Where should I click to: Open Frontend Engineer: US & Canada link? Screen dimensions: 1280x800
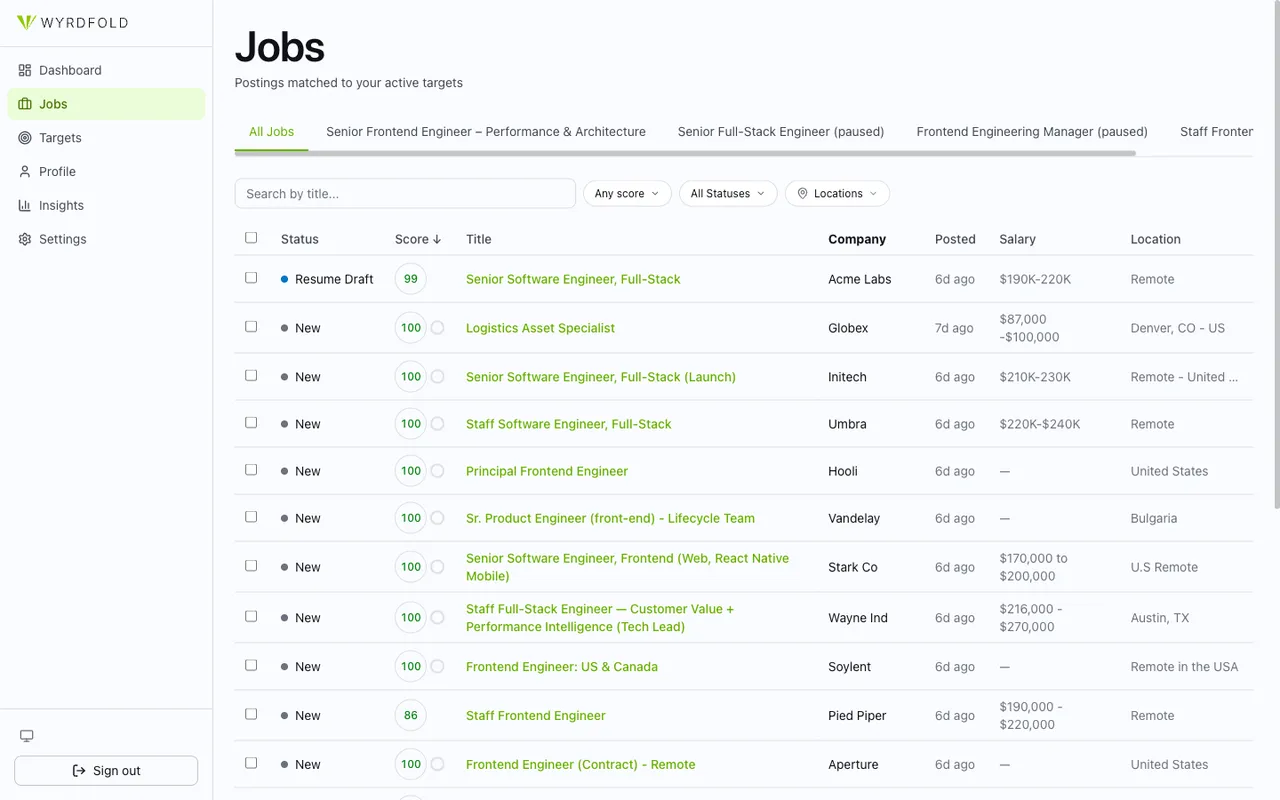pos(562,667)
